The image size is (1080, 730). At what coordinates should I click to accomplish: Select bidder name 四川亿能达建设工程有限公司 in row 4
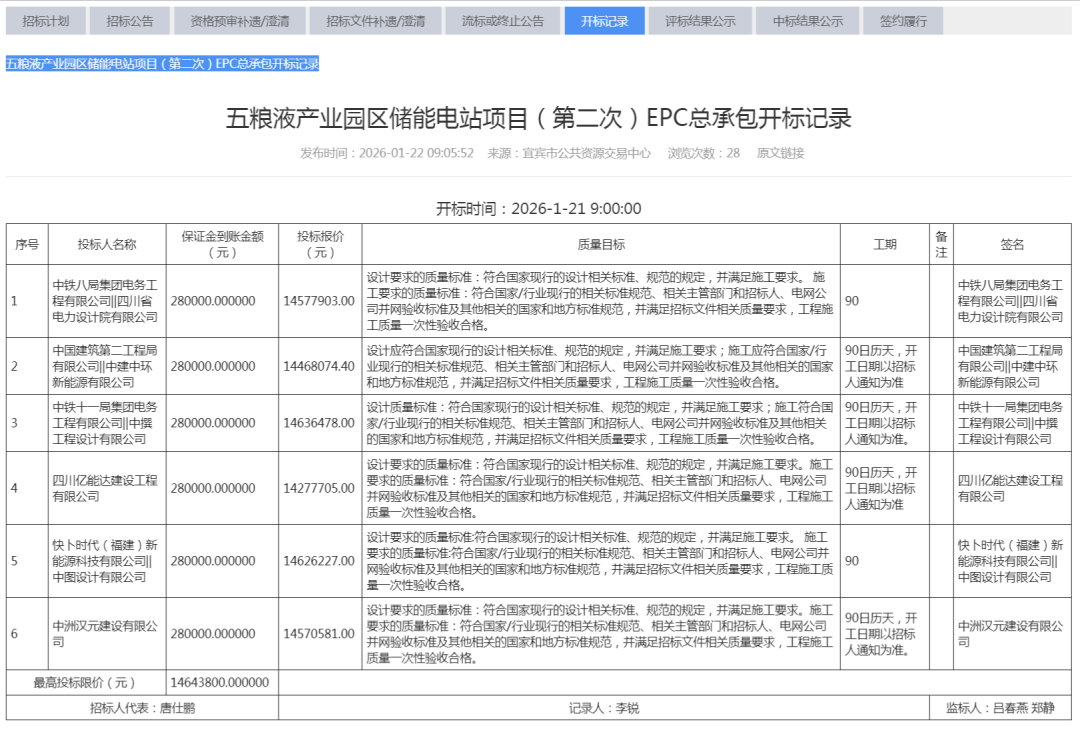coord(105,488)
